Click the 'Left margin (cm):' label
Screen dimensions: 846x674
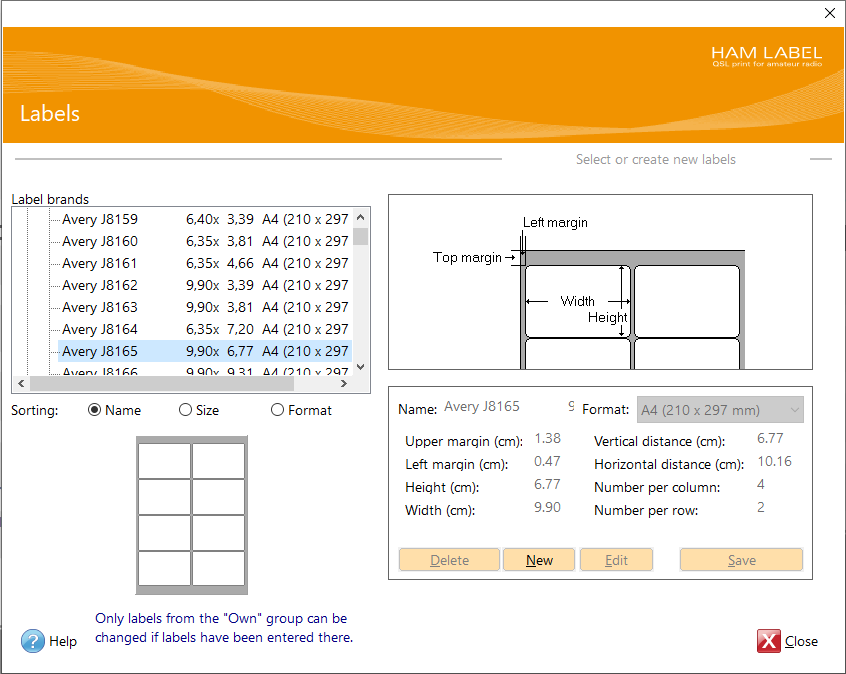(456, 464)
